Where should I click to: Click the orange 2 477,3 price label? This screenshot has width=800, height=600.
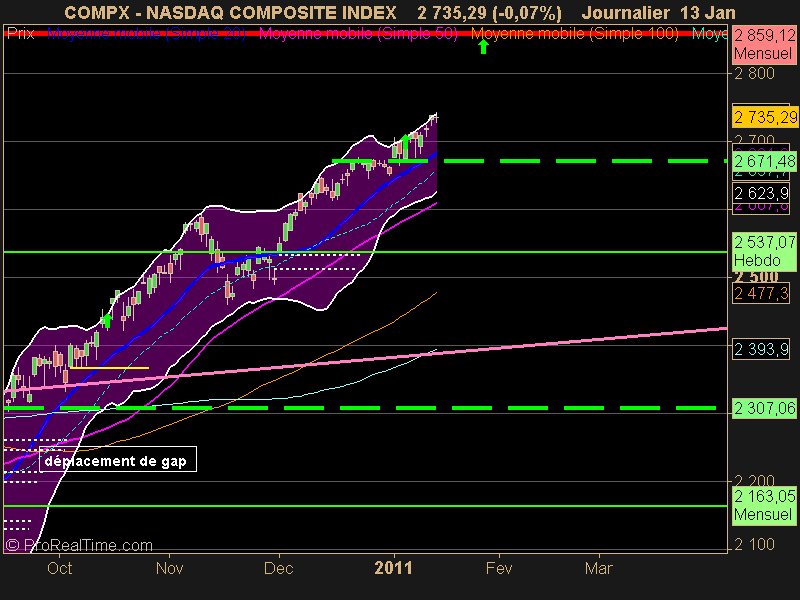[761, 293]
